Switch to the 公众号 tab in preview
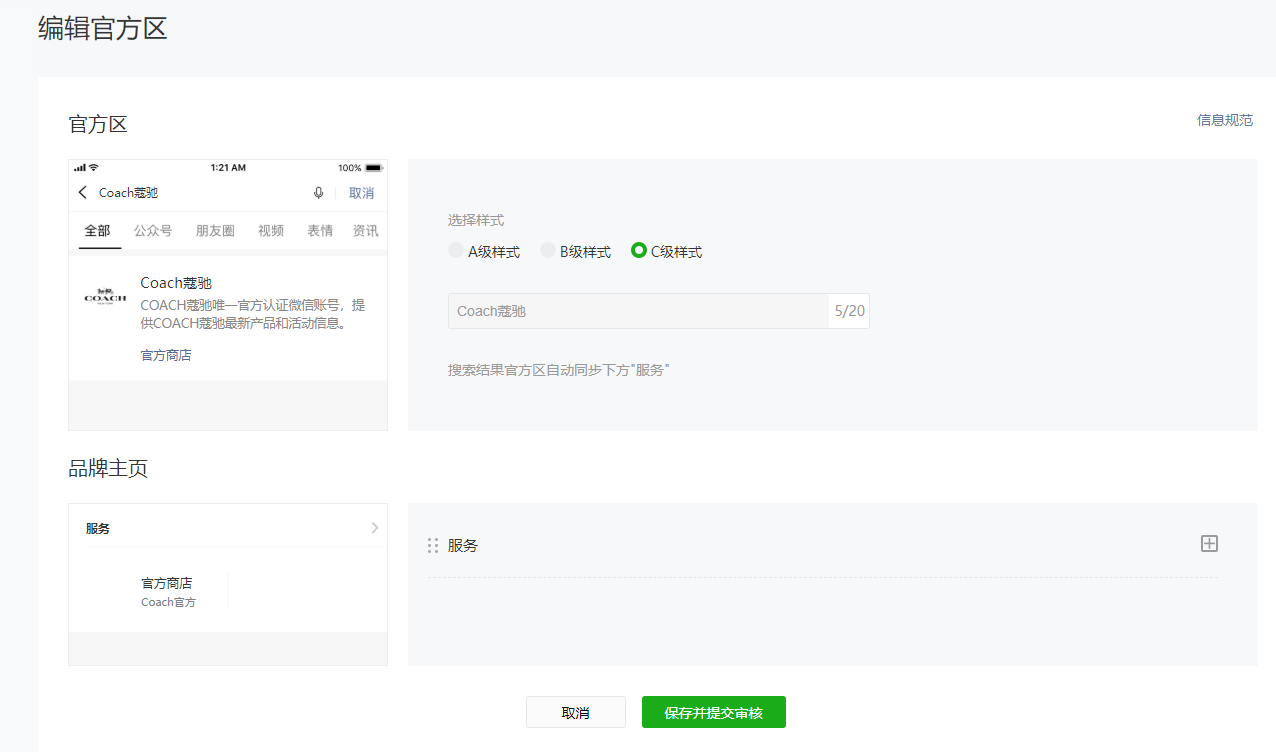The width and height of the screenshot is (1276, 752). point(153,230)
